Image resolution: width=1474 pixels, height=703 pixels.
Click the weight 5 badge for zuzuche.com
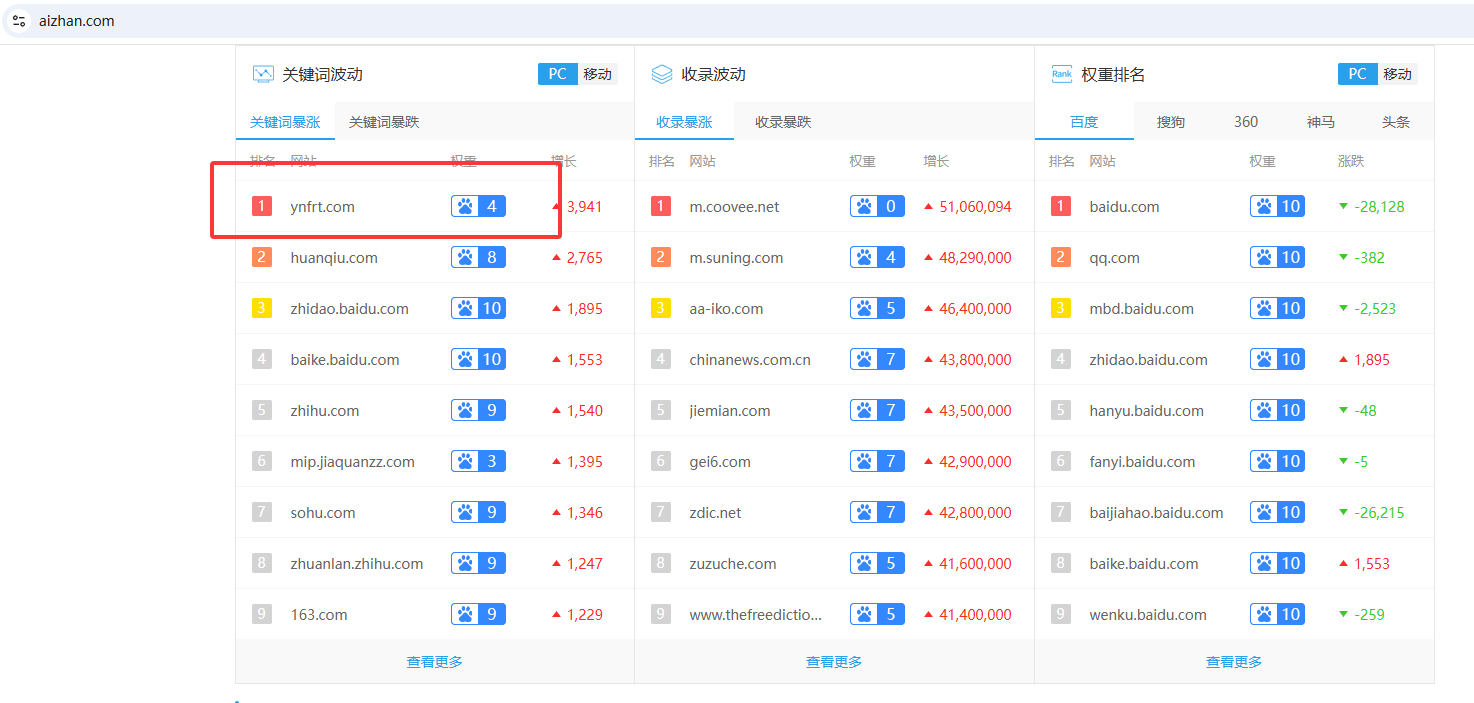coord(877,563)
